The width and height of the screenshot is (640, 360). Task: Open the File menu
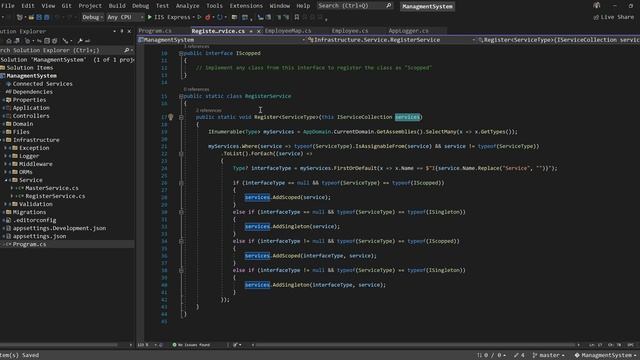tap(8, 6)
